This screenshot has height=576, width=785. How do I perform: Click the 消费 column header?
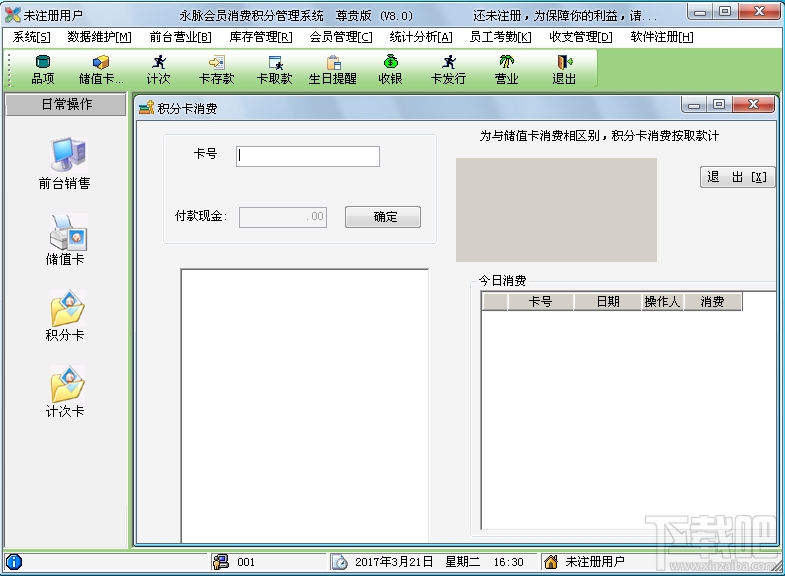point(712,302)
